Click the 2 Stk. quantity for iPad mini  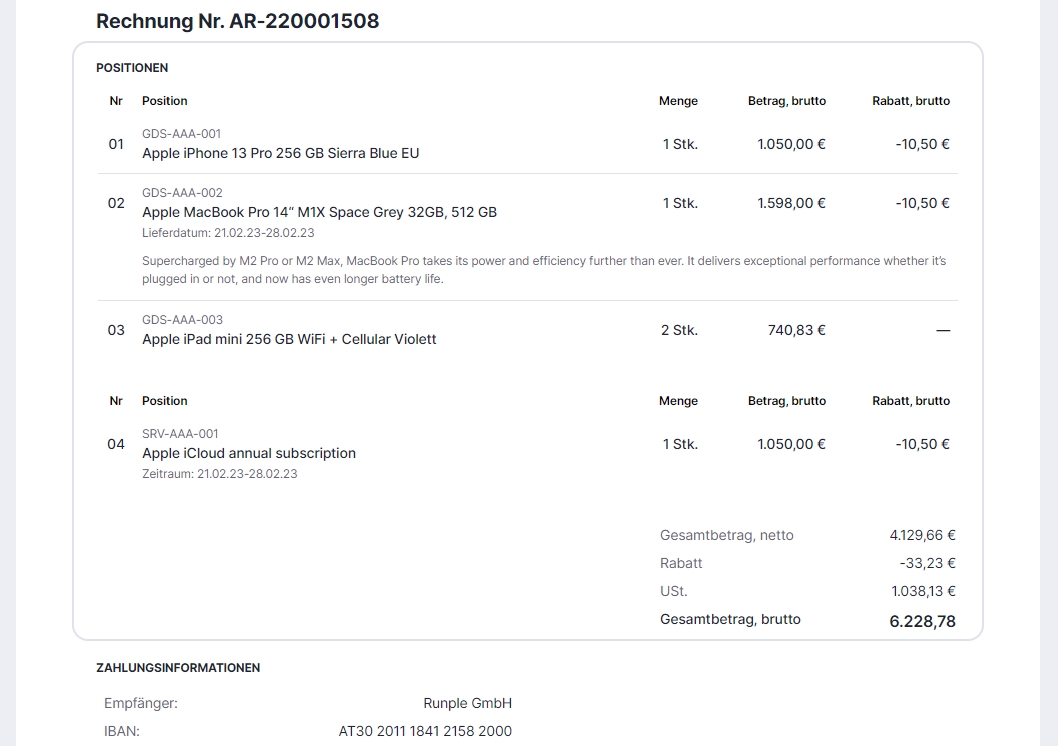coord(679,330)
